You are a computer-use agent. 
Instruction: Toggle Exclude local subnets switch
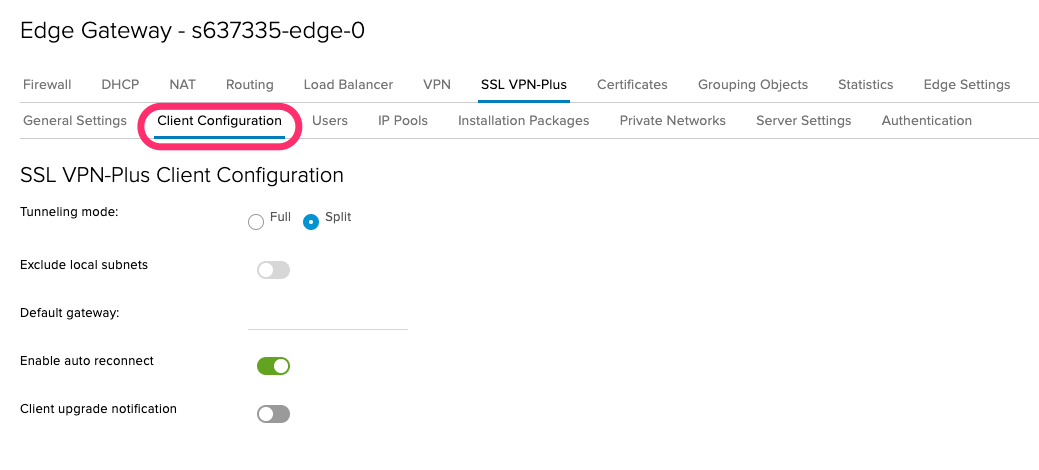pos(274,270)
